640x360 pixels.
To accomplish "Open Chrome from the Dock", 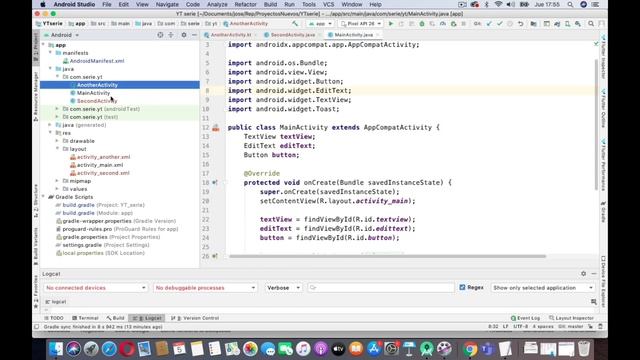I will click(470, 349).
